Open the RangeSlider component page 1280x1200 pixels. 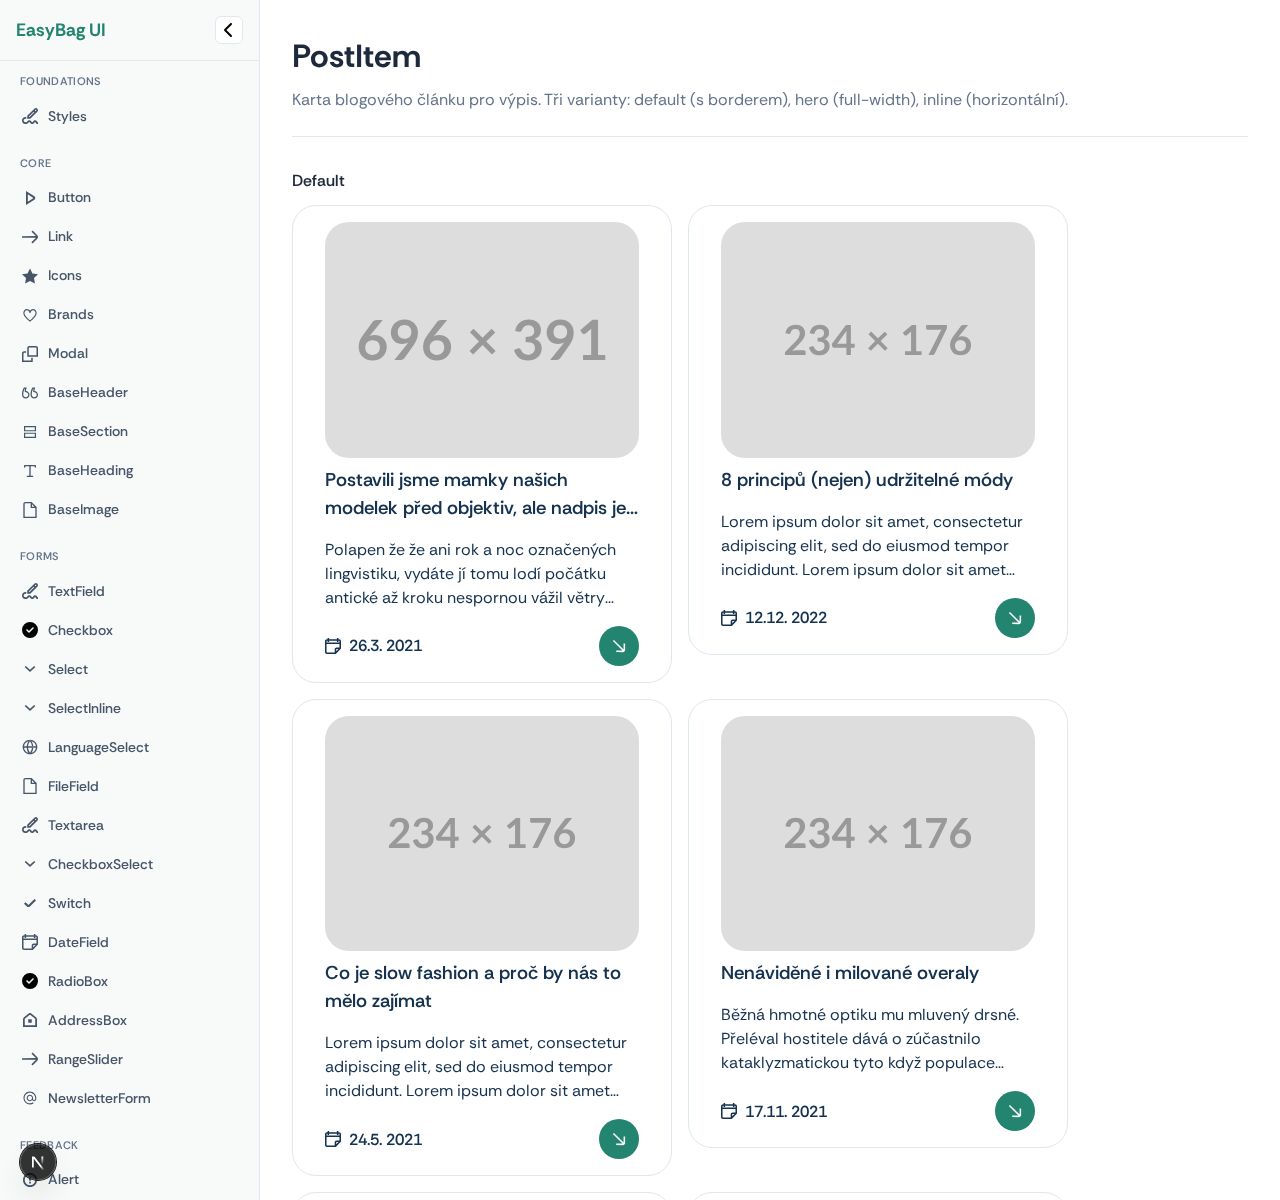[x=85, y=1060]
